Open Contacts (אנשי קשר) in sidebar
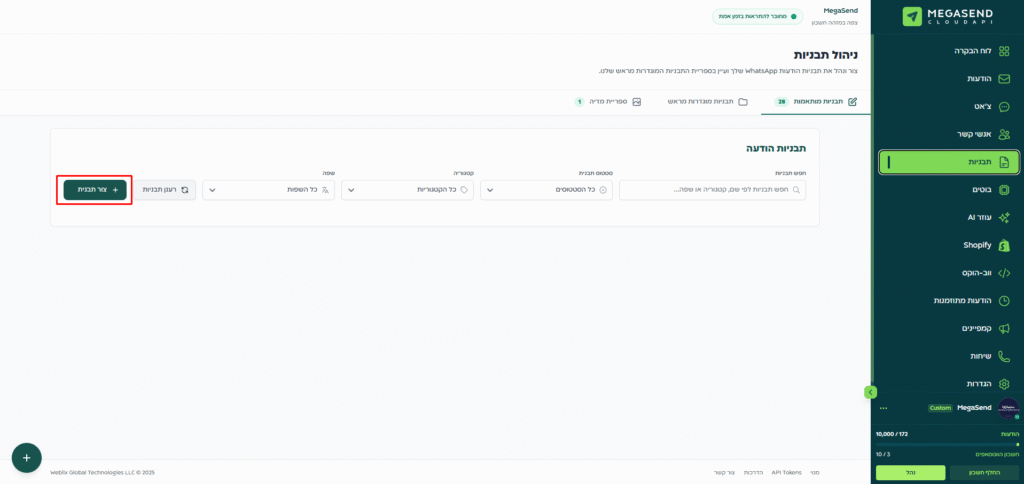Image resolution: width=1024 pixels, height=484 pixels. coord(1004,134)
